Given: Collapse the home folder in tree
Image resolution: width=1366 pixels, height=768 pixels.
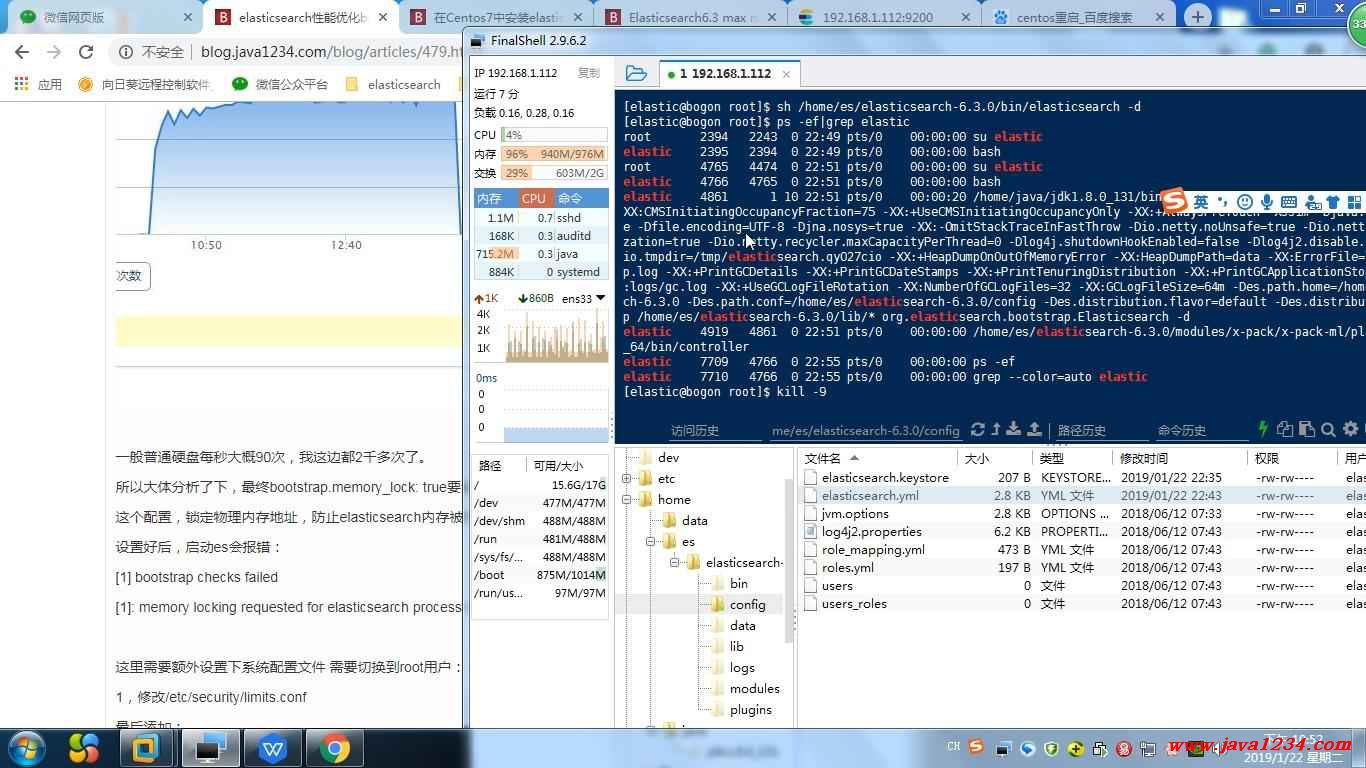Looking at the screenshot, I should [x=626, y=500].
